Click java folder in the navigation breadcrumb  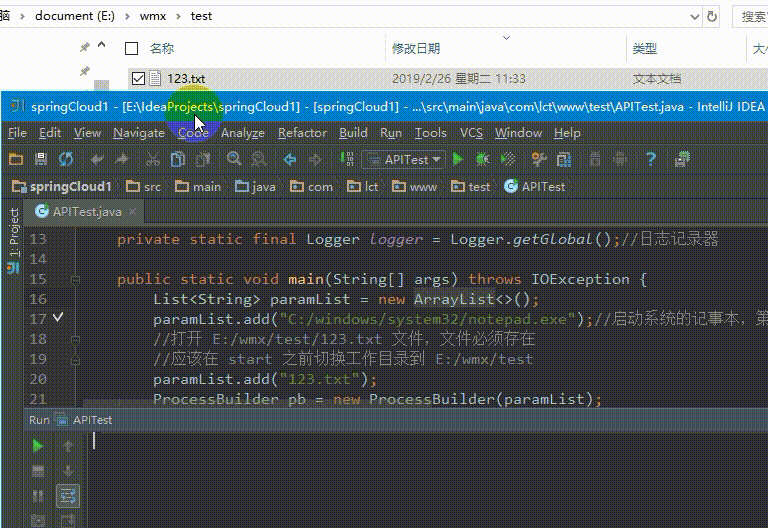[x=255, y=187]
